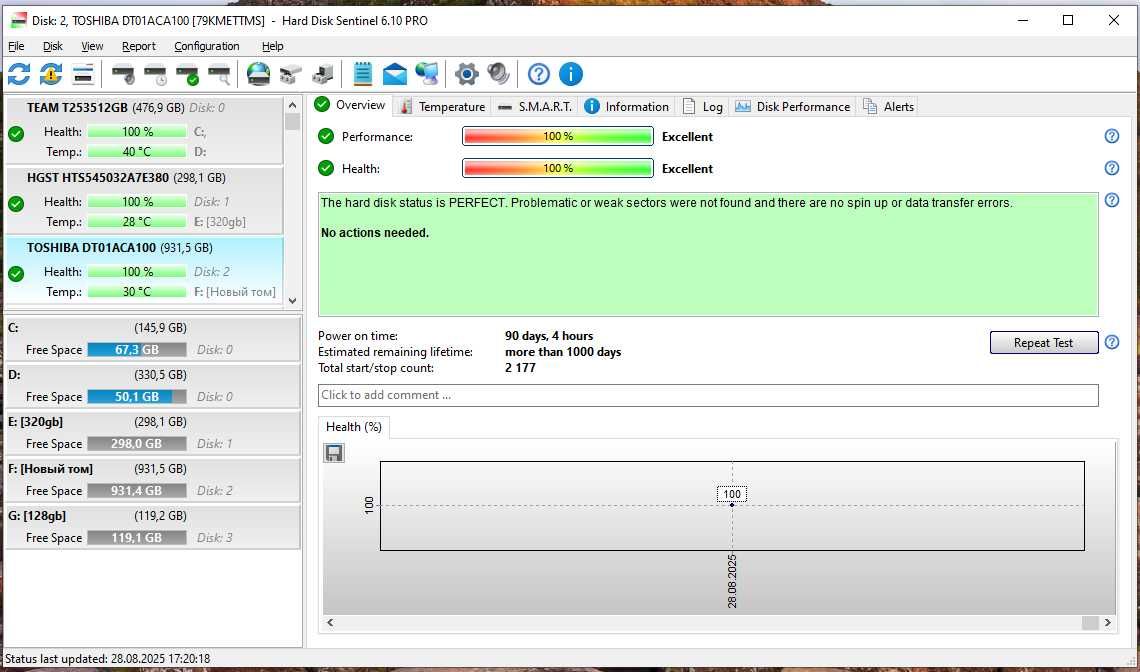This screenshot has height=672, width=1140.
Task: Click the D: free space 50,1 GB bar
Action: (137, 396)
